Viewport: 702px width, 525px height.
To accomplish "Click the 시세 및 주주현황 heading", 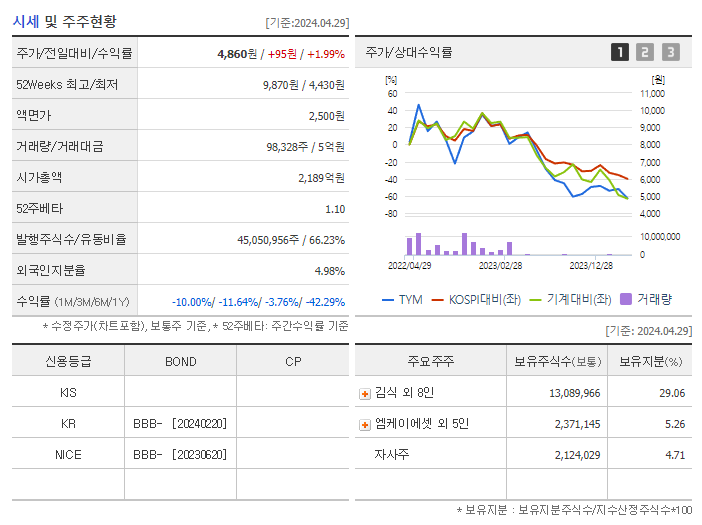I will 64,21.
